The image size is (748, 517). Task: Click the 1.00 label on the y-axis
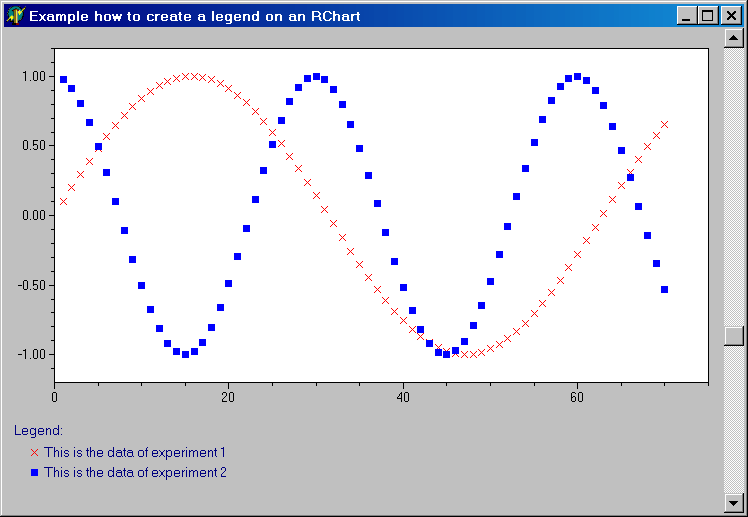point(33,77)
